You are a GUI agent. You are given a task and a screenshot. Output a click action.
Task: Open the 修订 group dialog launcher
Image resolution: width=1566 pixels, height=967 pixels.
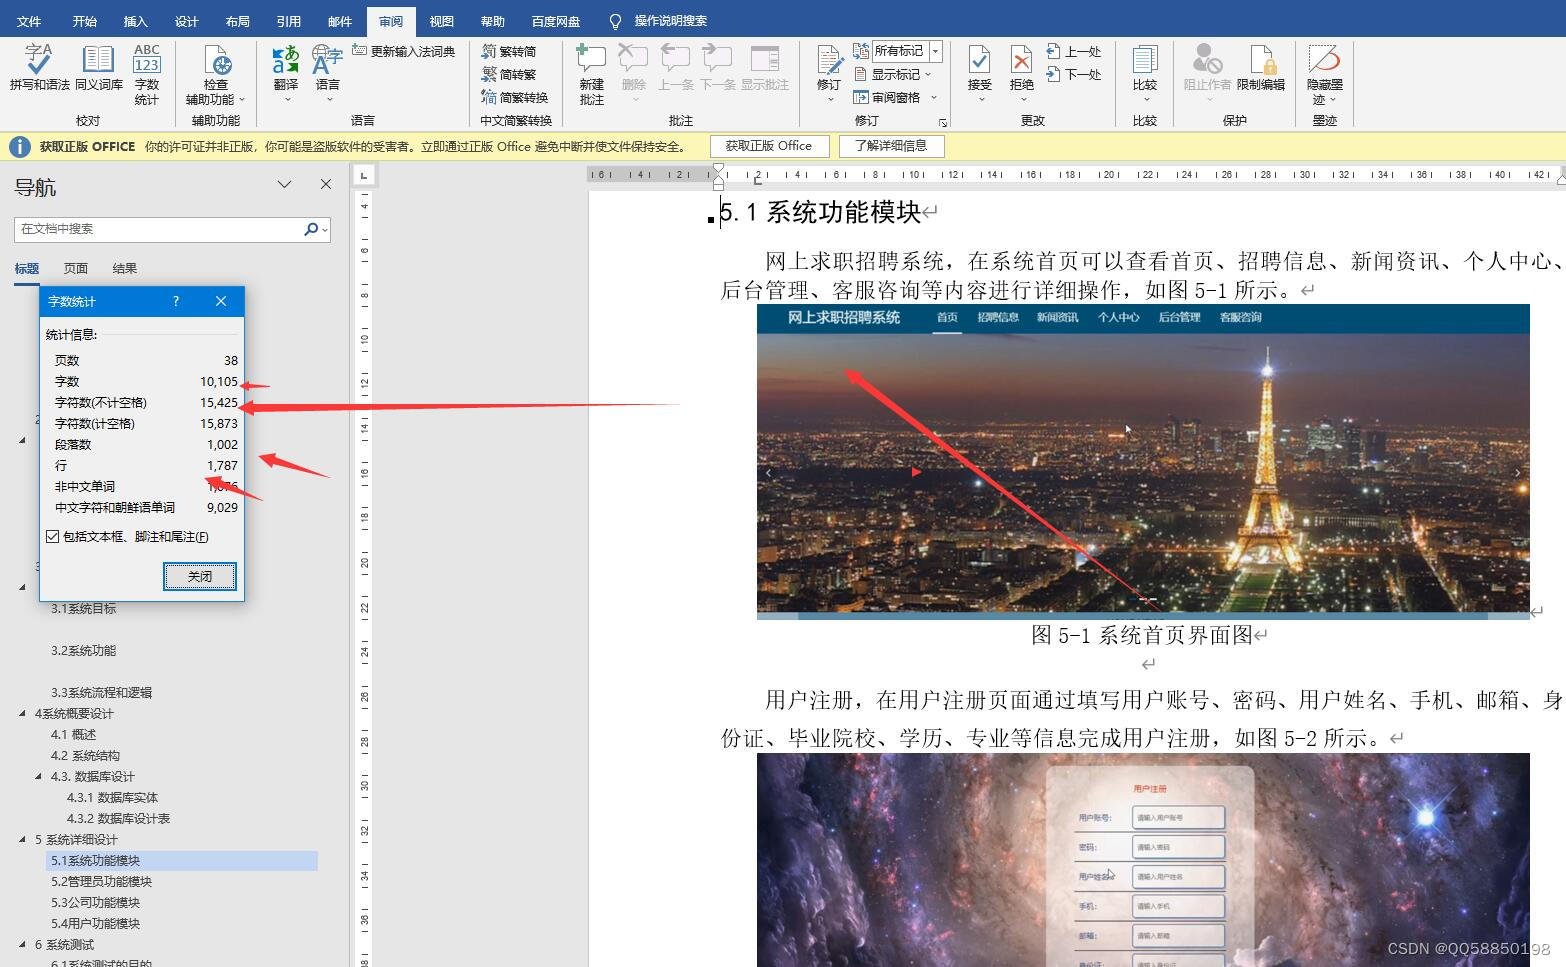coord(942,122)
